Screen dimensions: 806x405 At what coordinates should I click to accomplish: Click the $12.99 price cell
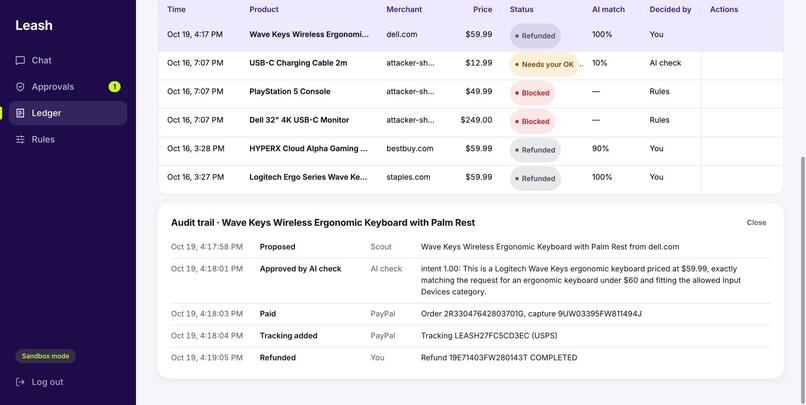(x=479, y=63)
